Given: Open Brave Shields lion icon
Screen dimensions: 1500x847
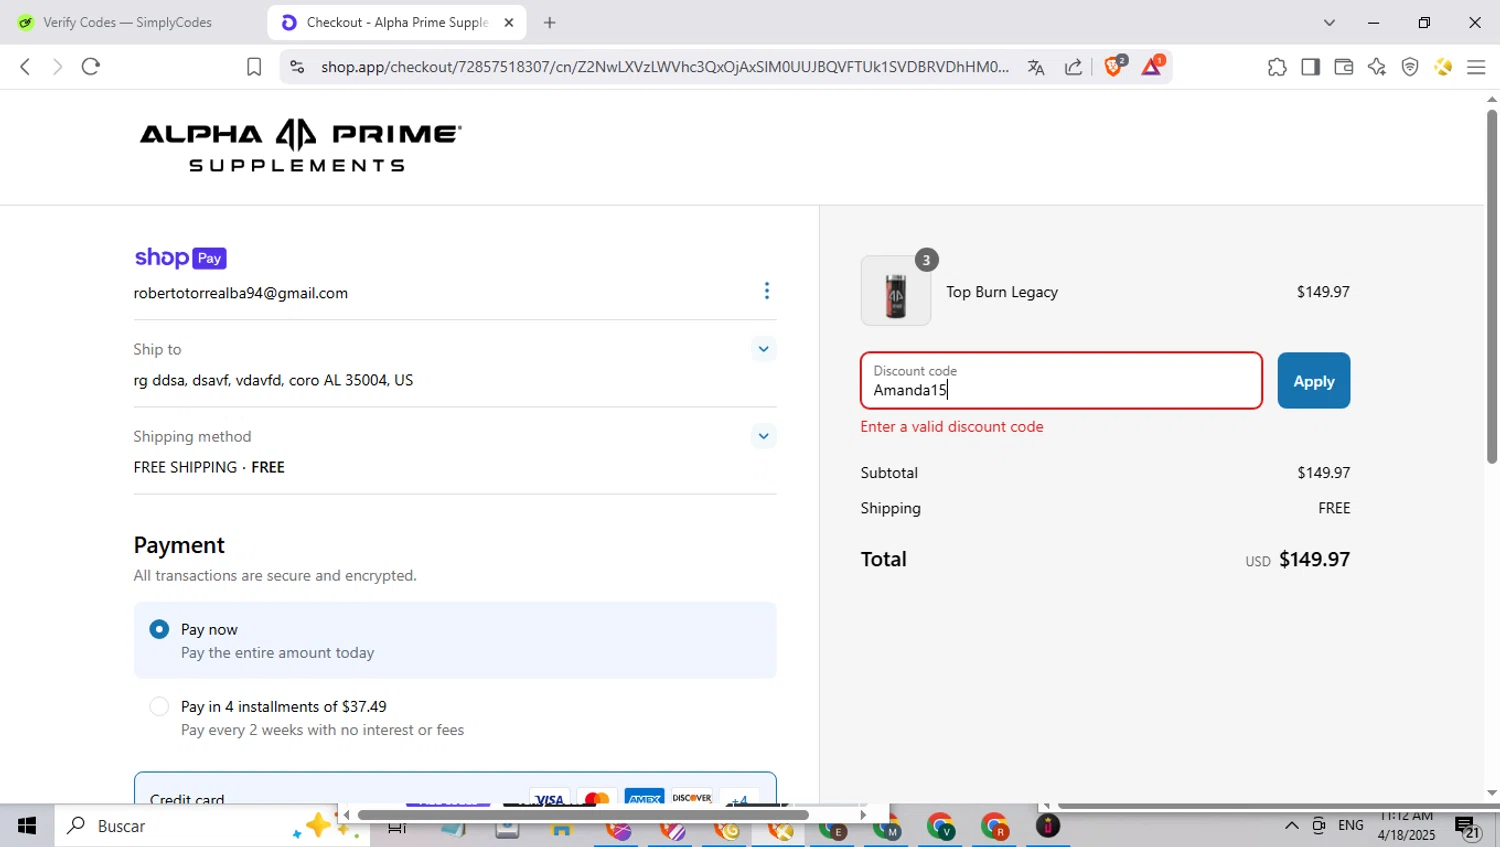Looking at the screenshot, I should pyautogui.click(x=1114, y=66).
